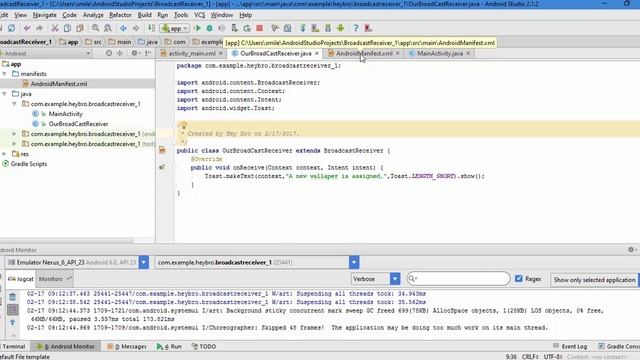The height and width of the screenshot is (360, 640).
Task: Click the src breadcrumb folder
Action: [x=93, y=42]
